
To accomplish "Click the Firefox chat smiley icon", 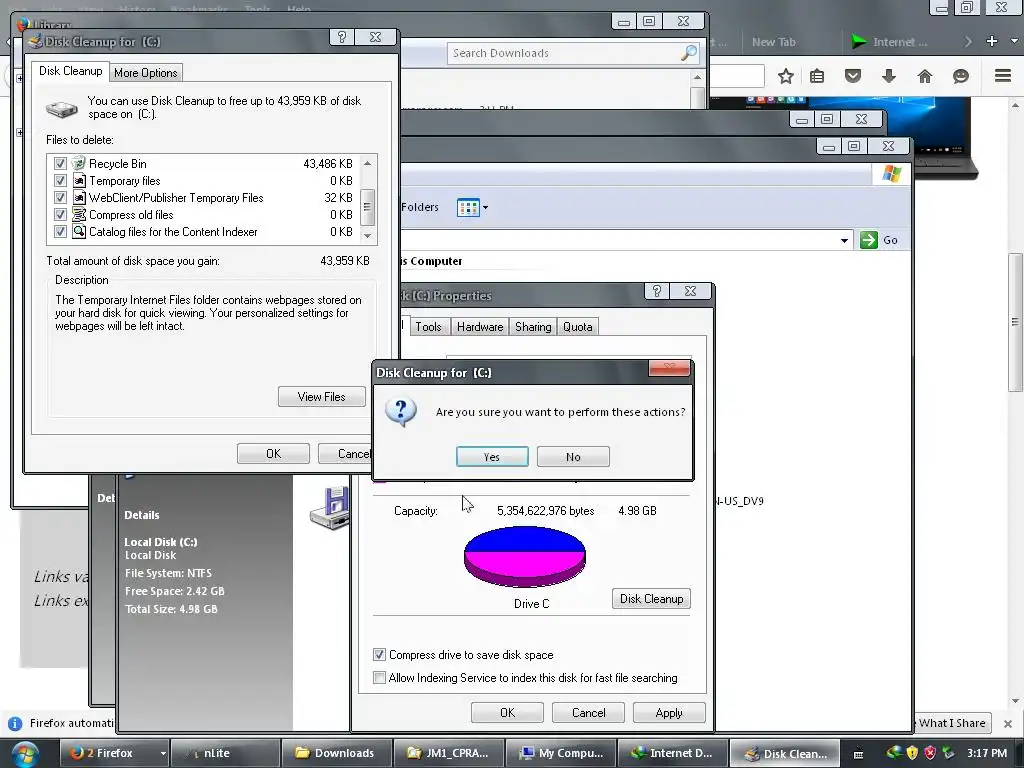I will 961,76.
